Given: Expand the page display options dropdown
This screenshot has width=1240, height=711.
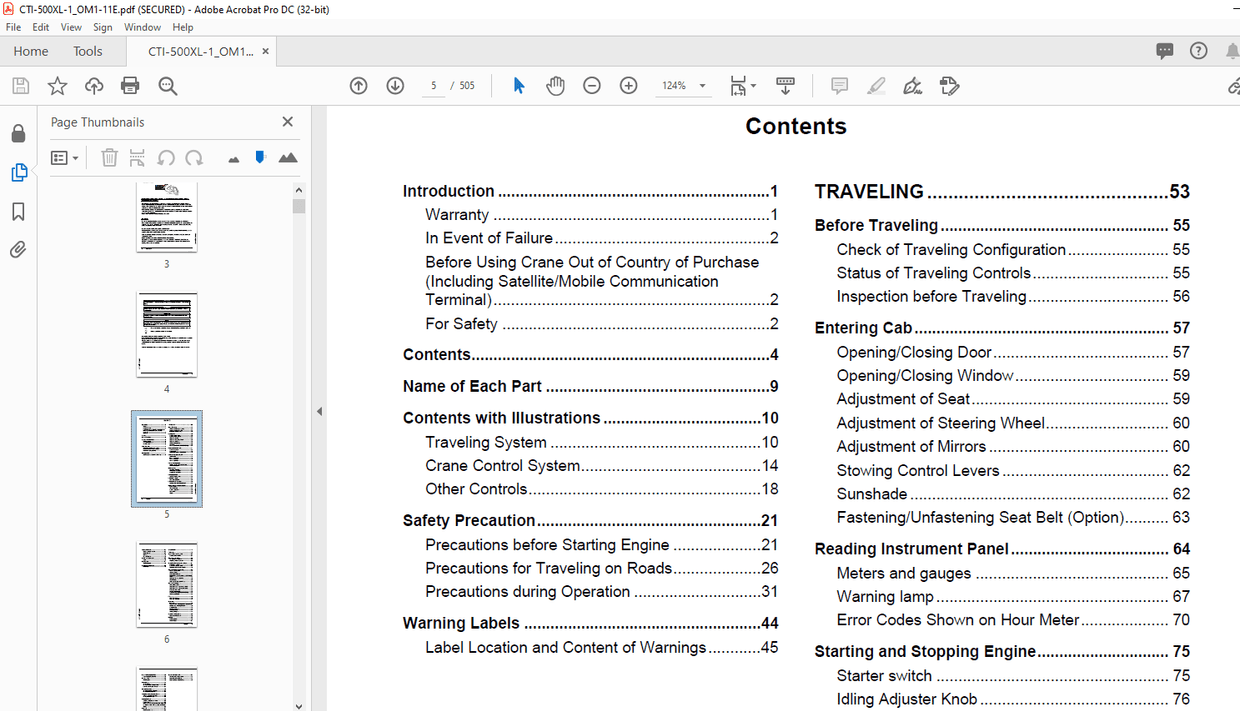Looking at the screenshot, I should click(x=753, y=85).
